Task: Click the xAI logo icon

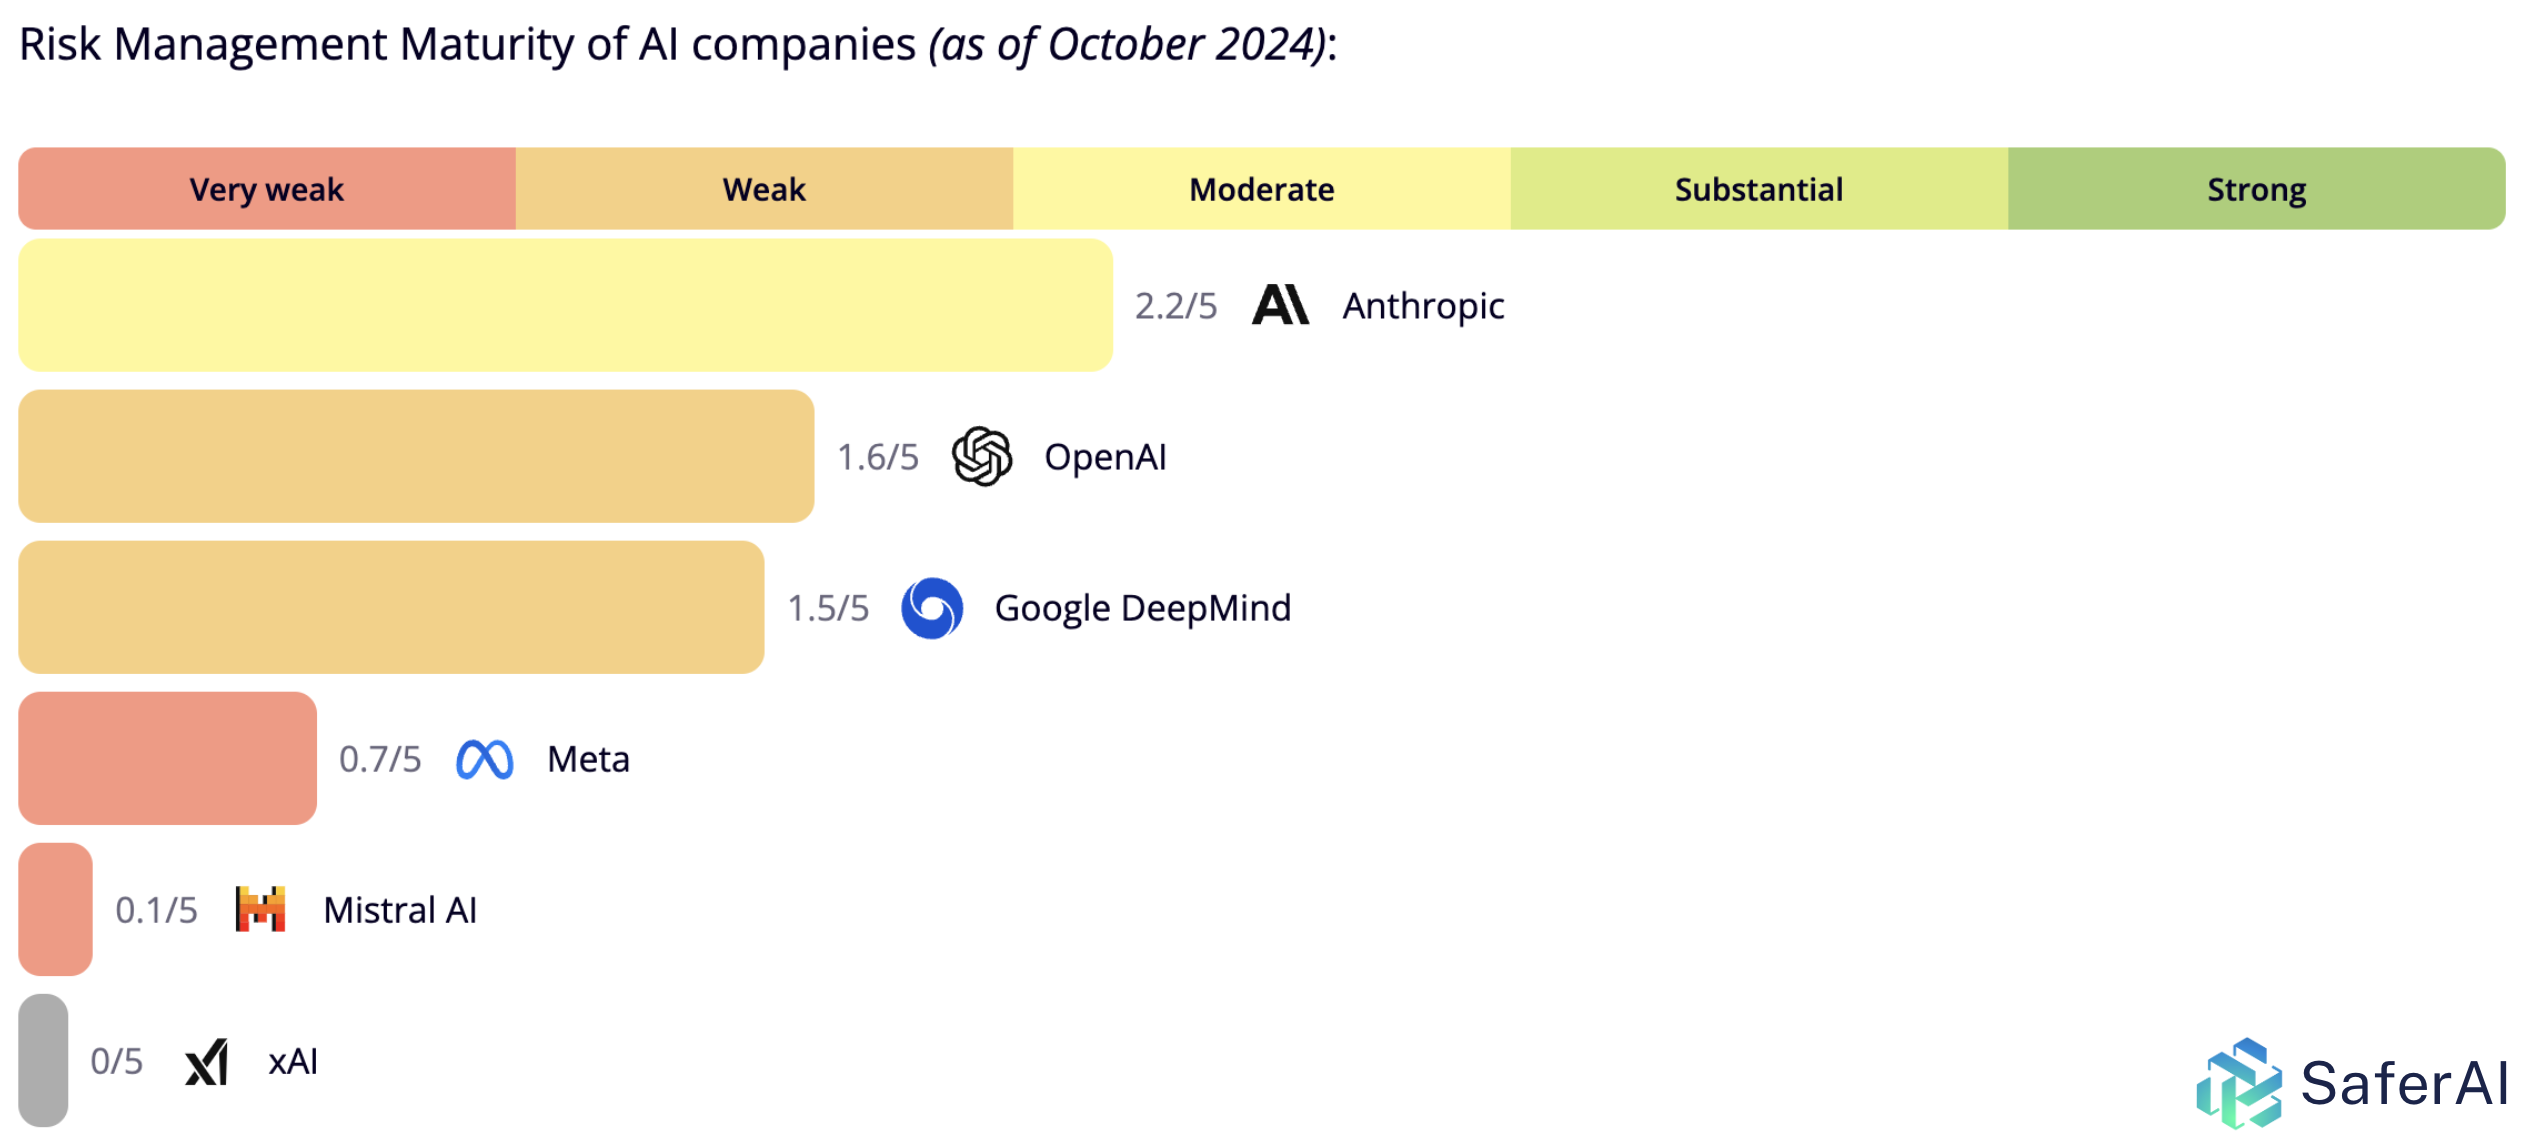Action: tap(207, 1061)
